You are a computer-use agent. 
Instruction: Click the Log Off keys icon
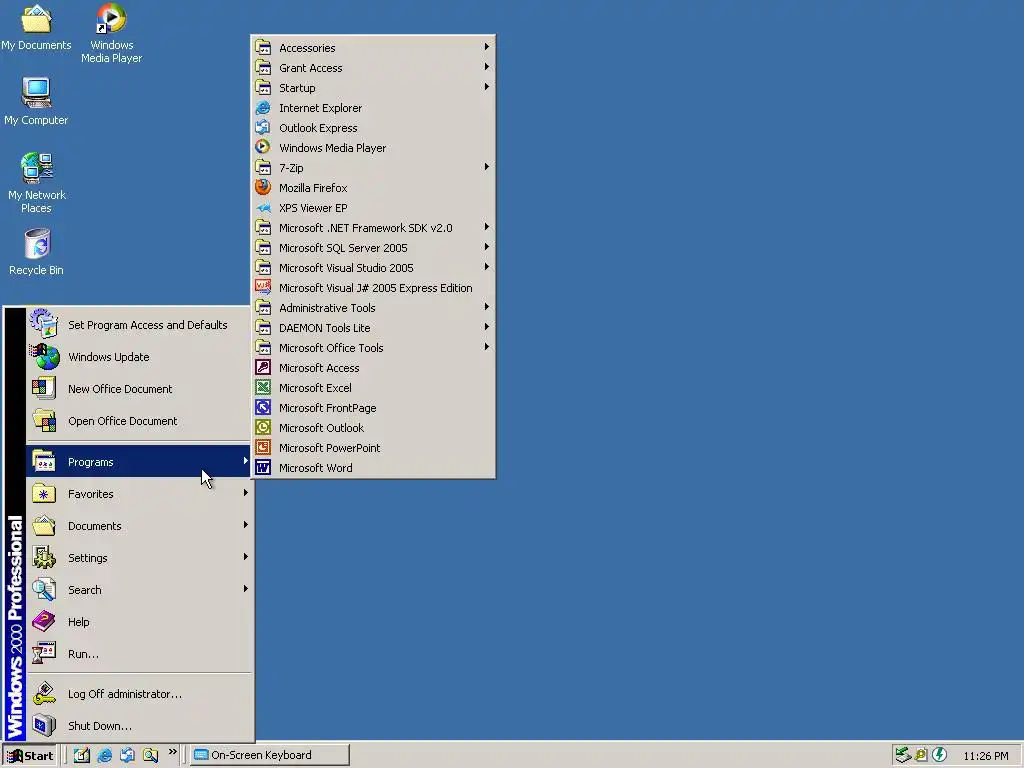[x=44, y=694]
